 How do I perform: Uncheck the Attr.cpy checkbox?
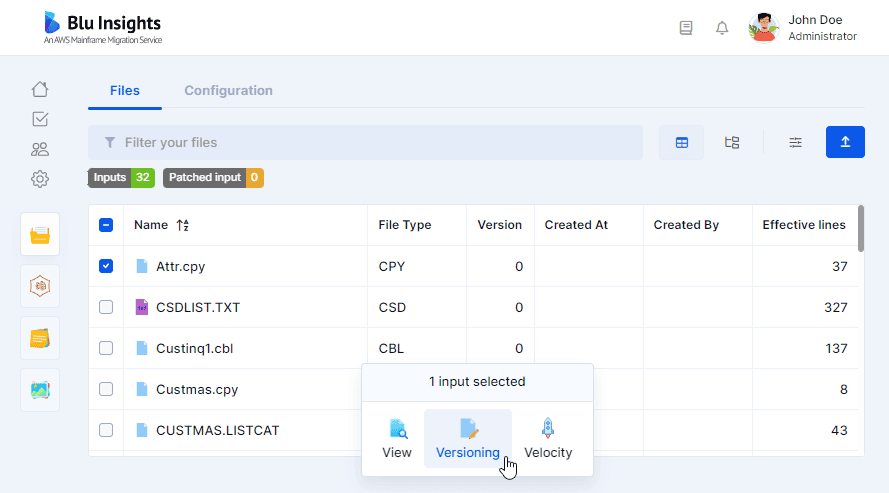(106, 266)
